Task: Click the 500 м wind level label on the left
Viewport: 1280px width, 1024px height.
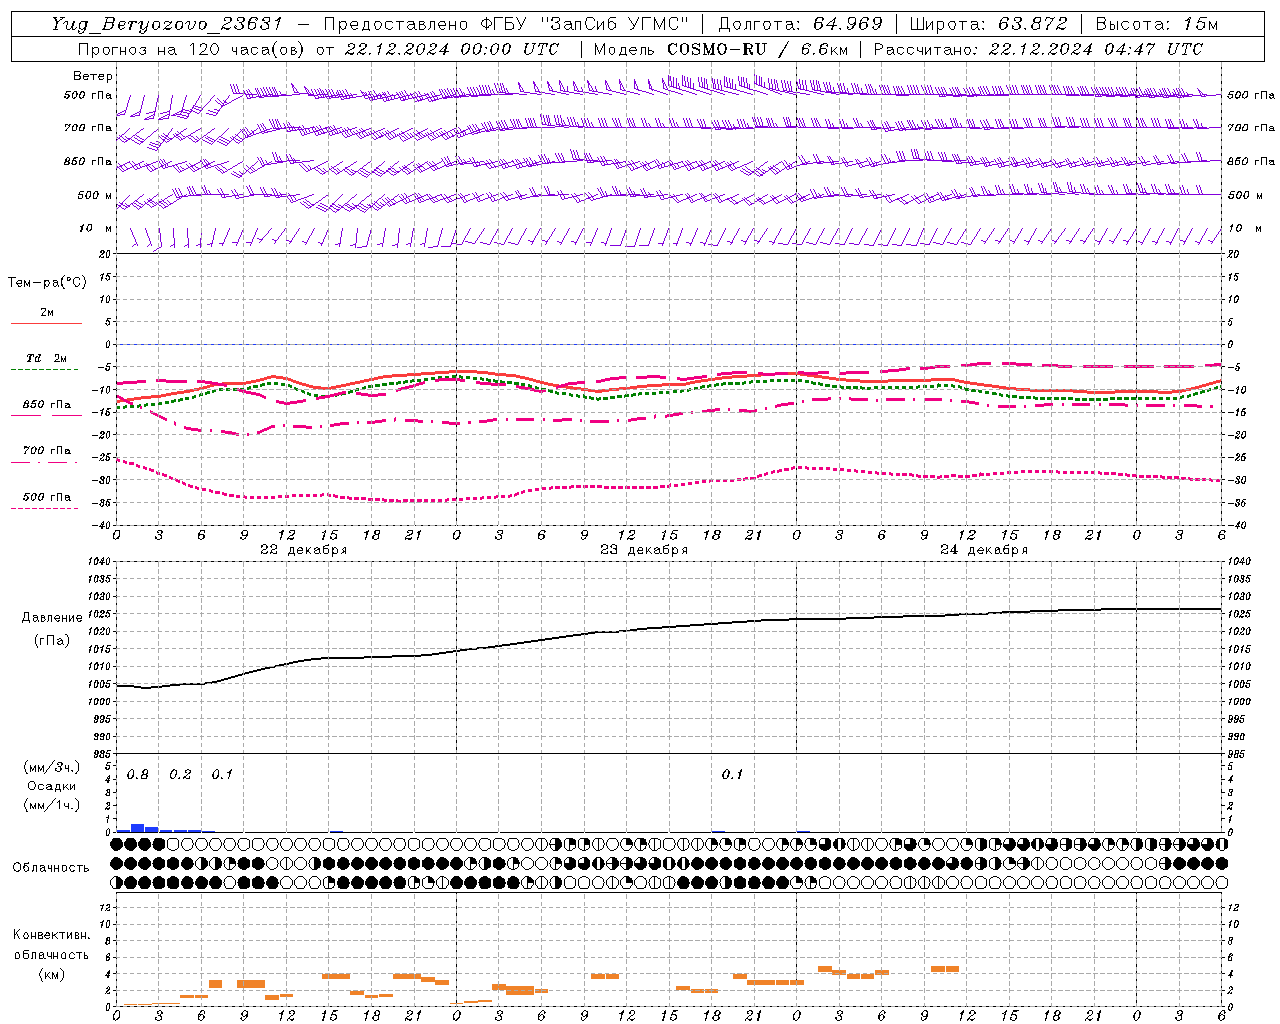Action: coord(95,195)
